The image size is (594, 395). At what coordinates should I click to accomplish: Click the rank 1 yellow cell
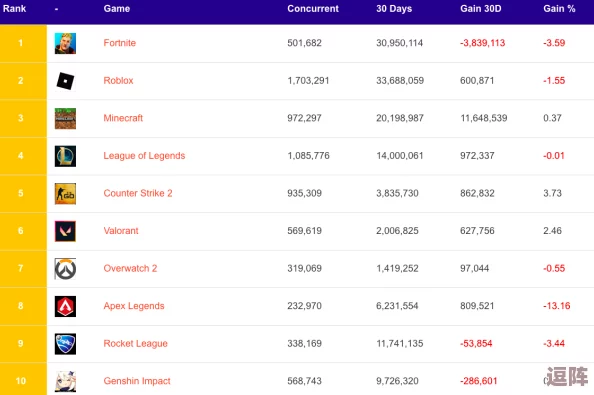pyautogui.click(x=23, y=43)
